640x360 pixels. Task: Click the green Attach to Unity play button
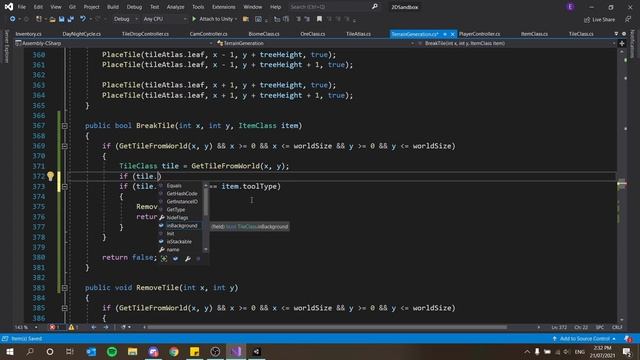tap(194, 19)
